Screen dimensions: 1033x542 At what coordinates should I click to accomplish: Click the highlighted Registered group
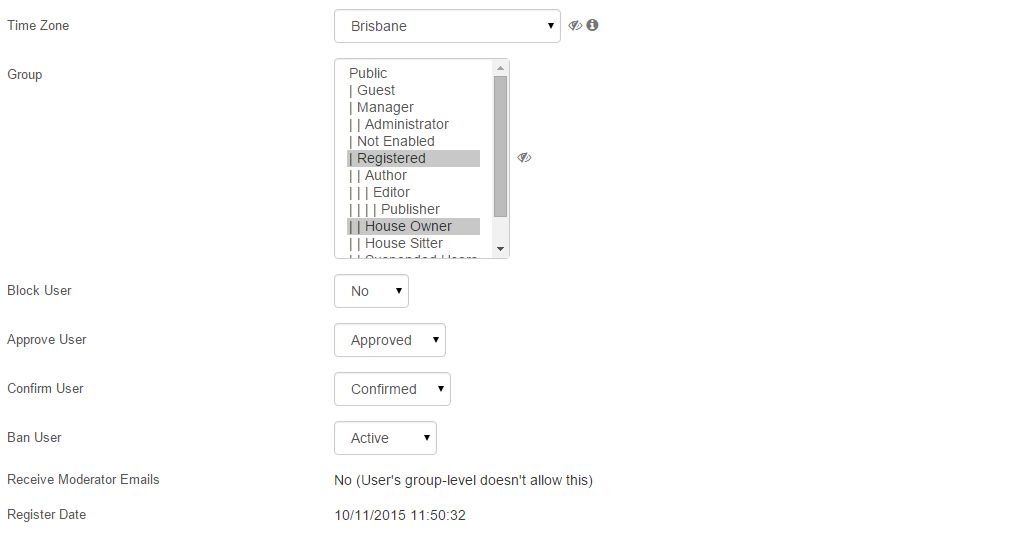(414, 159)
